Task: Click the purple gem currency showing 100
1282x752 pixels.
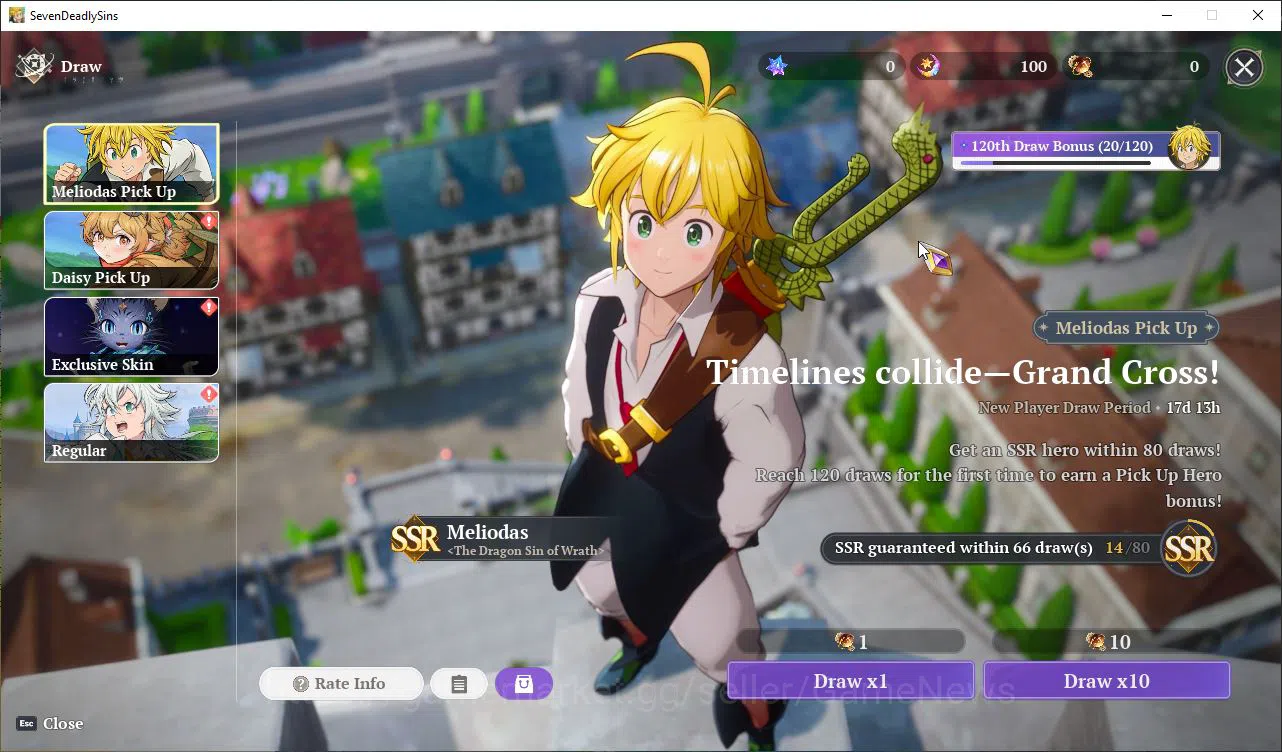Action: pos(929,66)
